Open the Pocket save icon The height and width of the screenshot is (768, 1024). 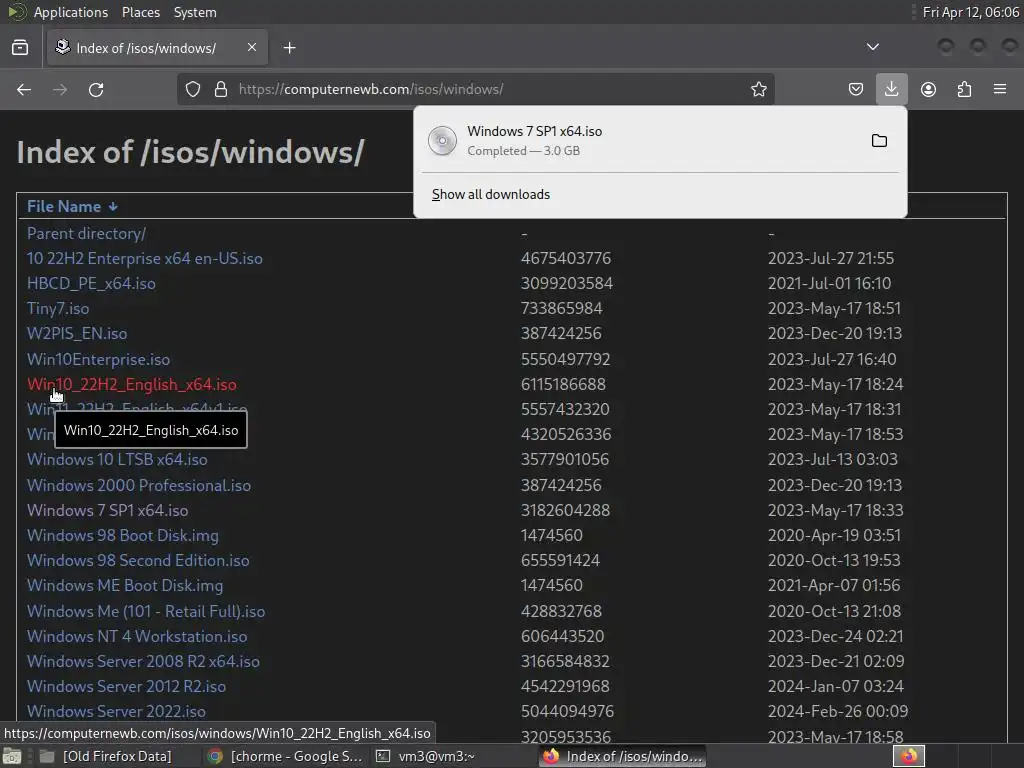click(856, 89)
